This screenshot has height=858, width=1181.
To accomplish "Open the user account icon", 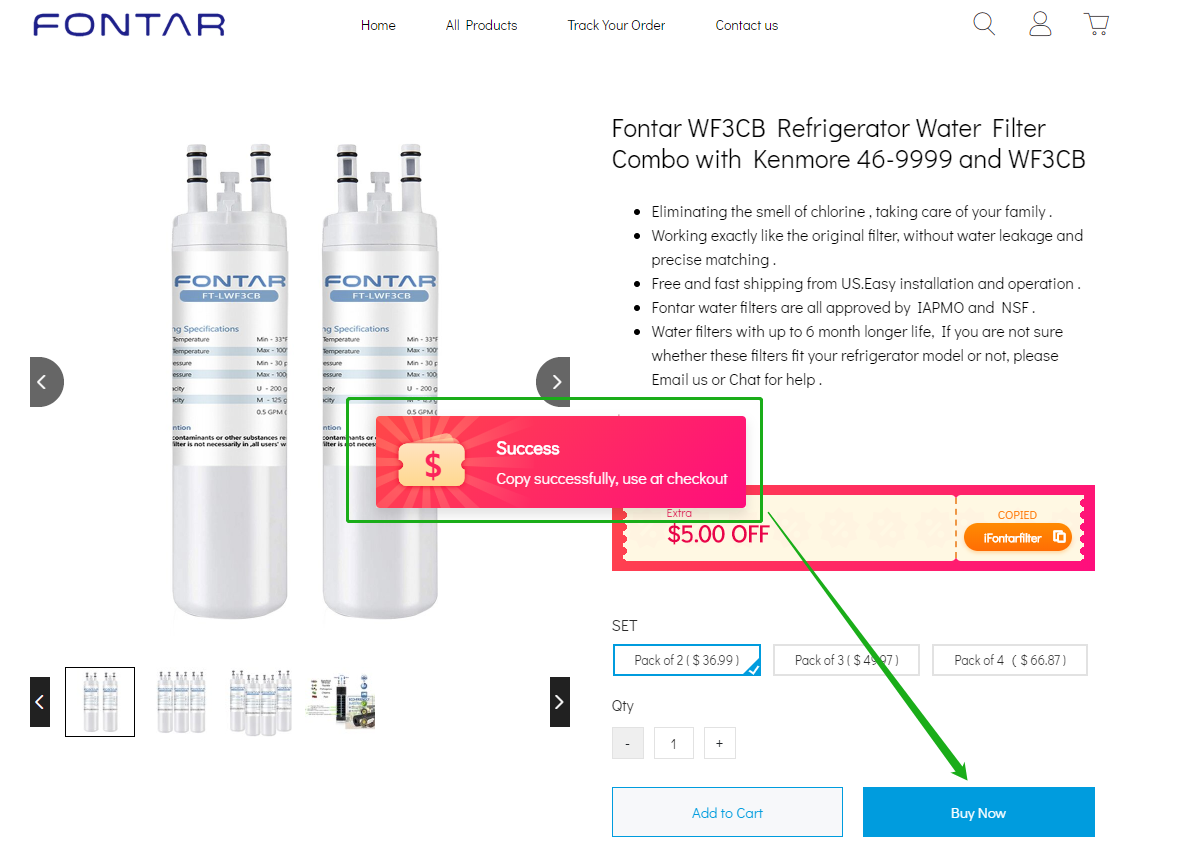I will (x=1040, y=24).
